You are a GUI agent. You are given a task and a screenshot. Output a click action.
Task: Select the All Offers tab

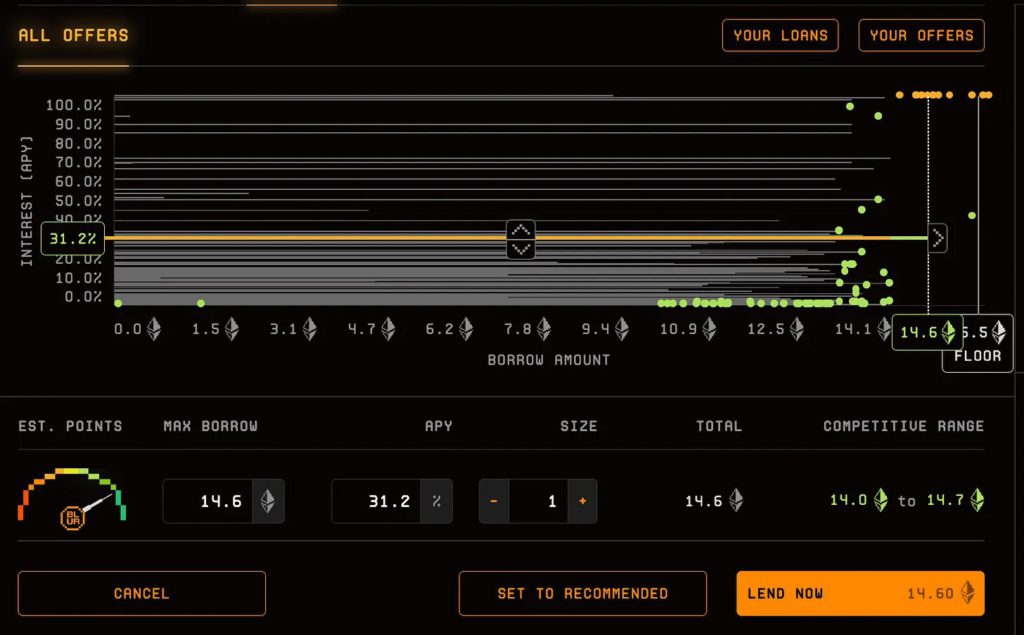(x=73, y=35)
